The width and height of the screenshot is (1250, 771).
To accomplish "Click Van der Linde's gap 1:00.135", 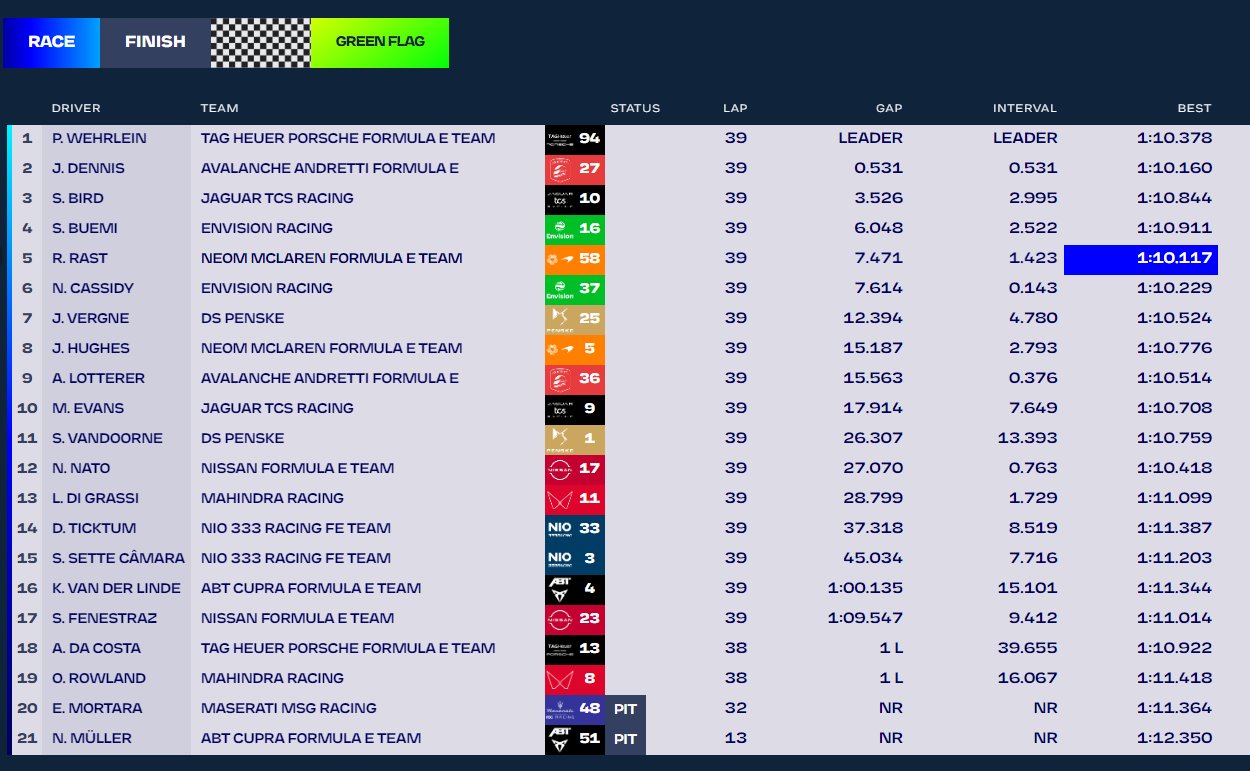I will (866, 588).
